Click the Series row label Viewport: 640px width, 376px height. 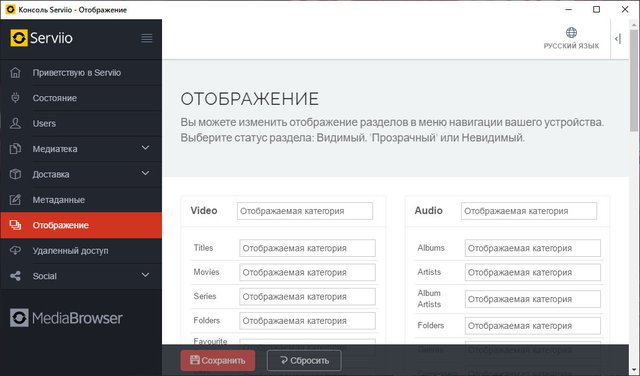coord(205,296)
